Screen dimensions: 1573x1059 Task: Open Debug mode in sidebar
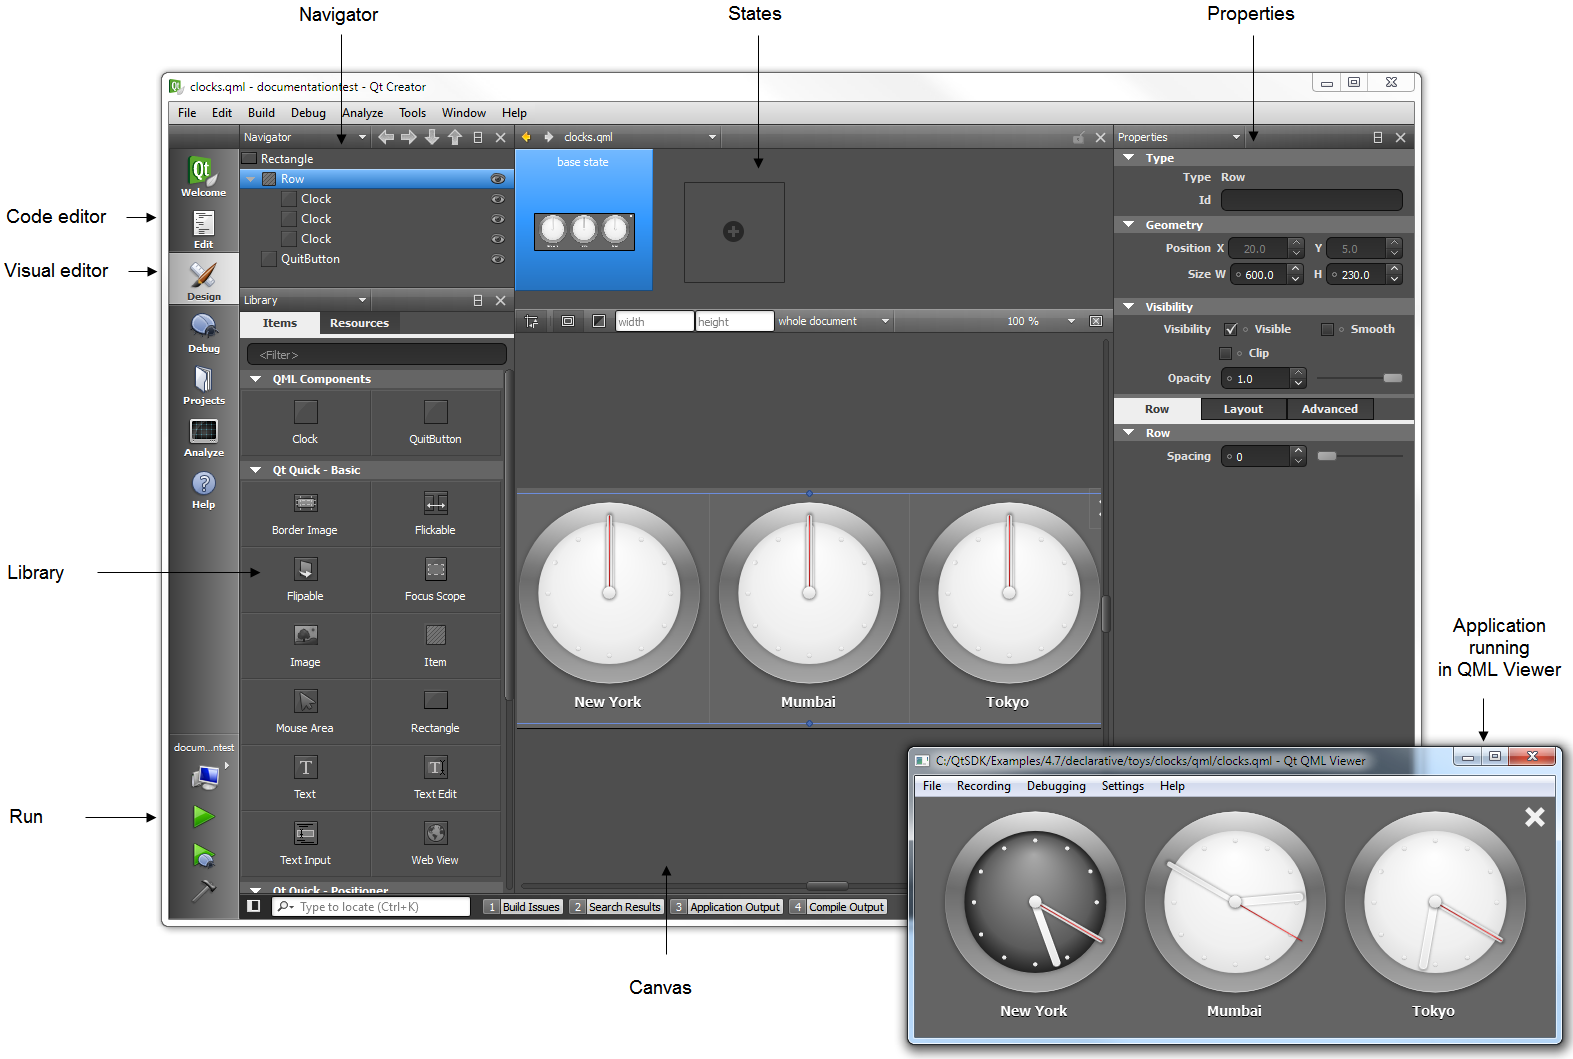click(203, 332)
